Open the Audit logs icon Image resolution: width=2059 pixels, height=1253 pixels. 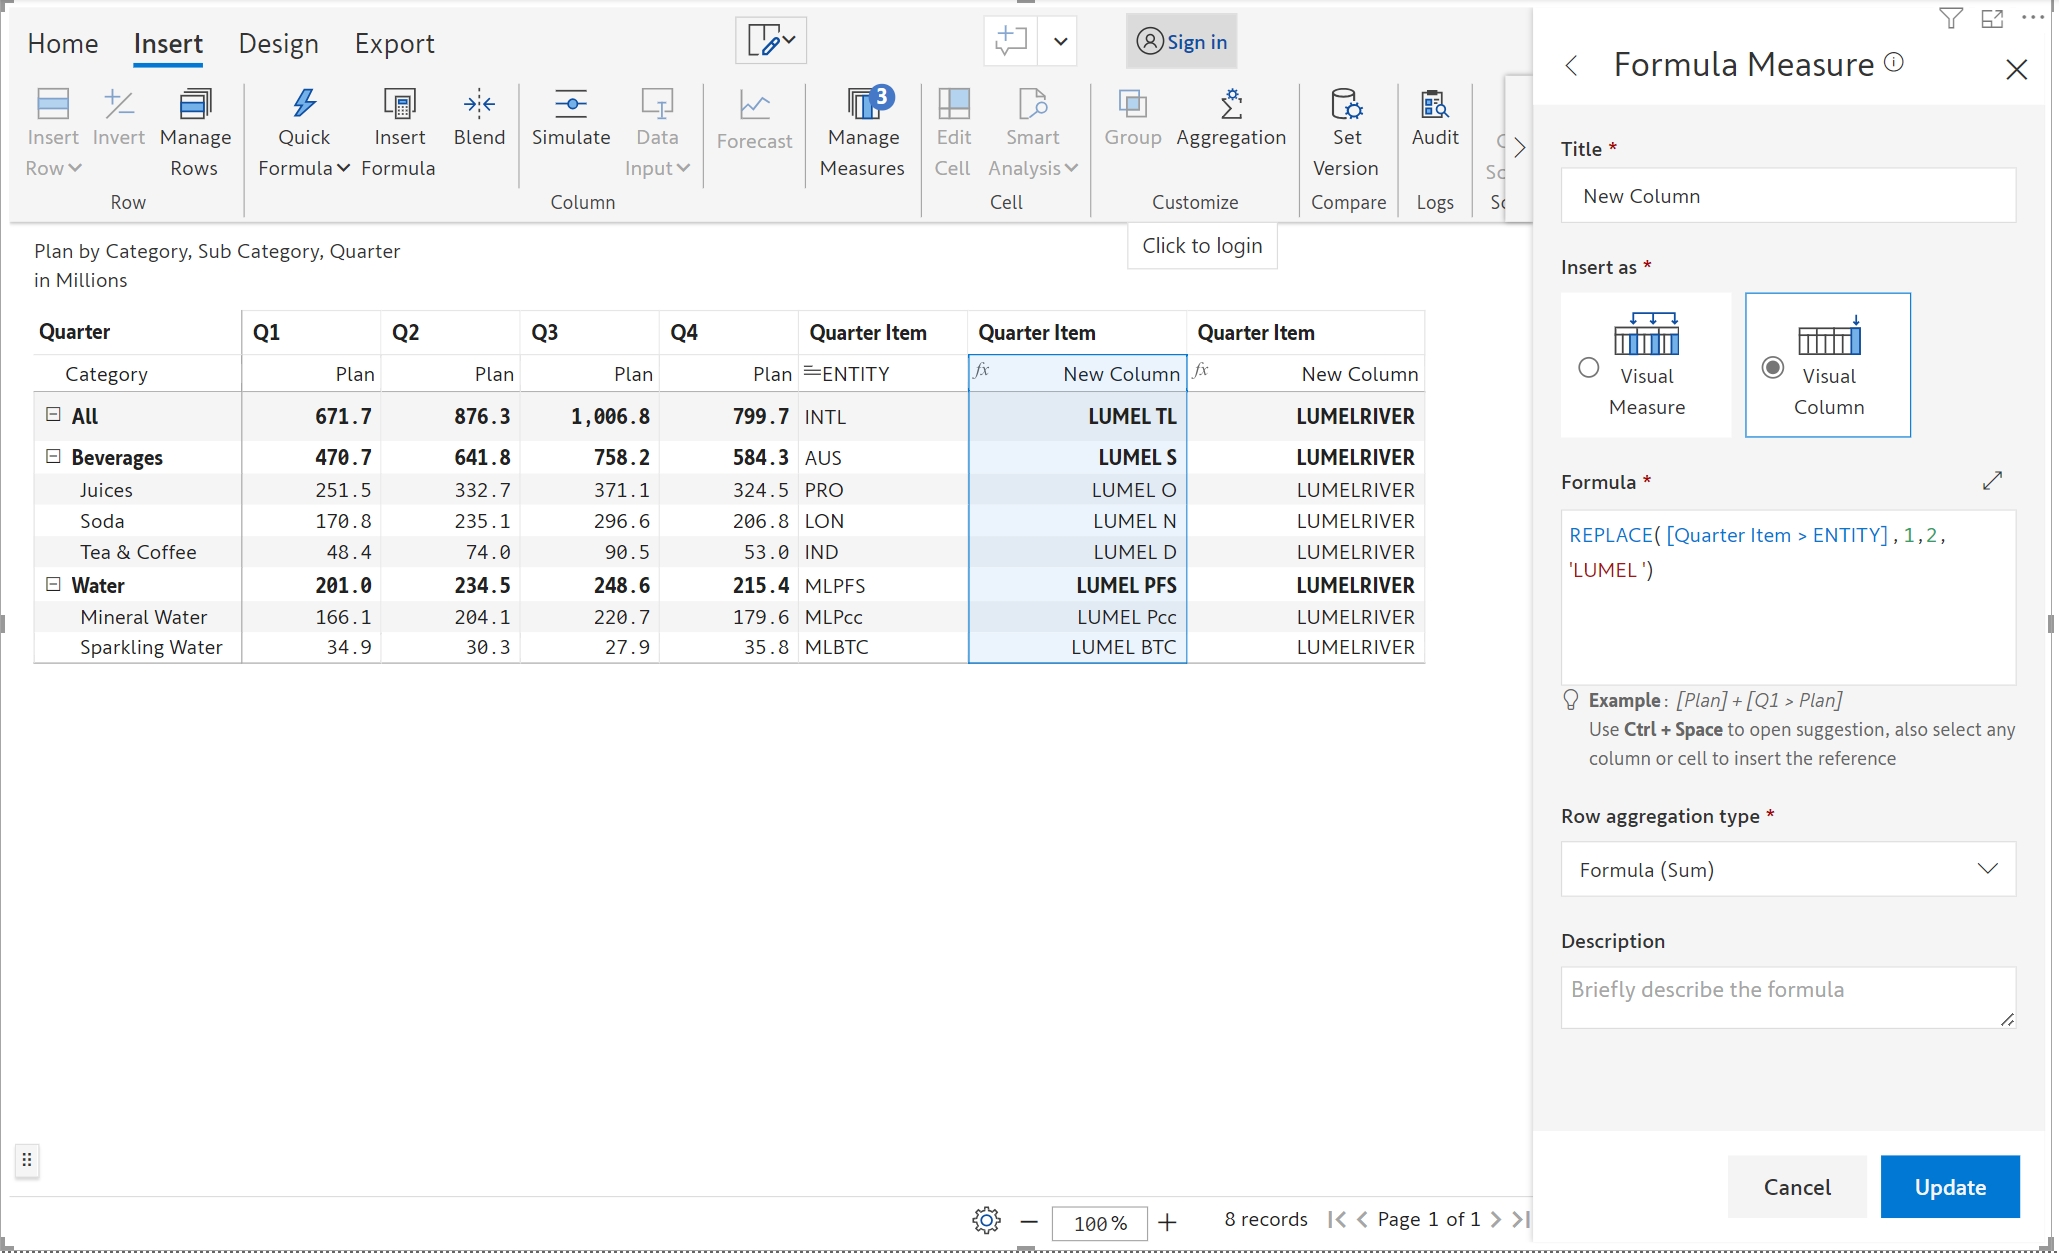(x=1434, y=104)
